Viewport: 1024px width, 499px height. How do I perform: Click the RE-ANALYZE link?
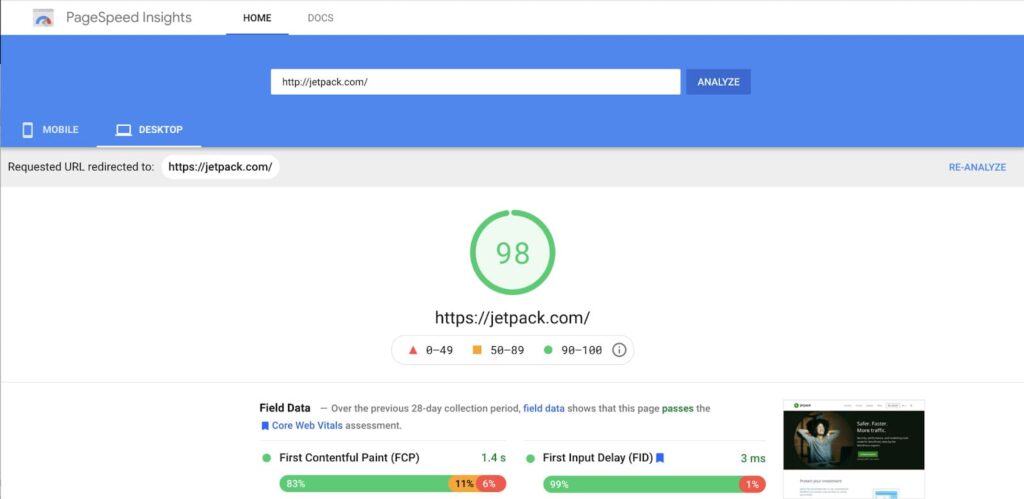point(977,167)
